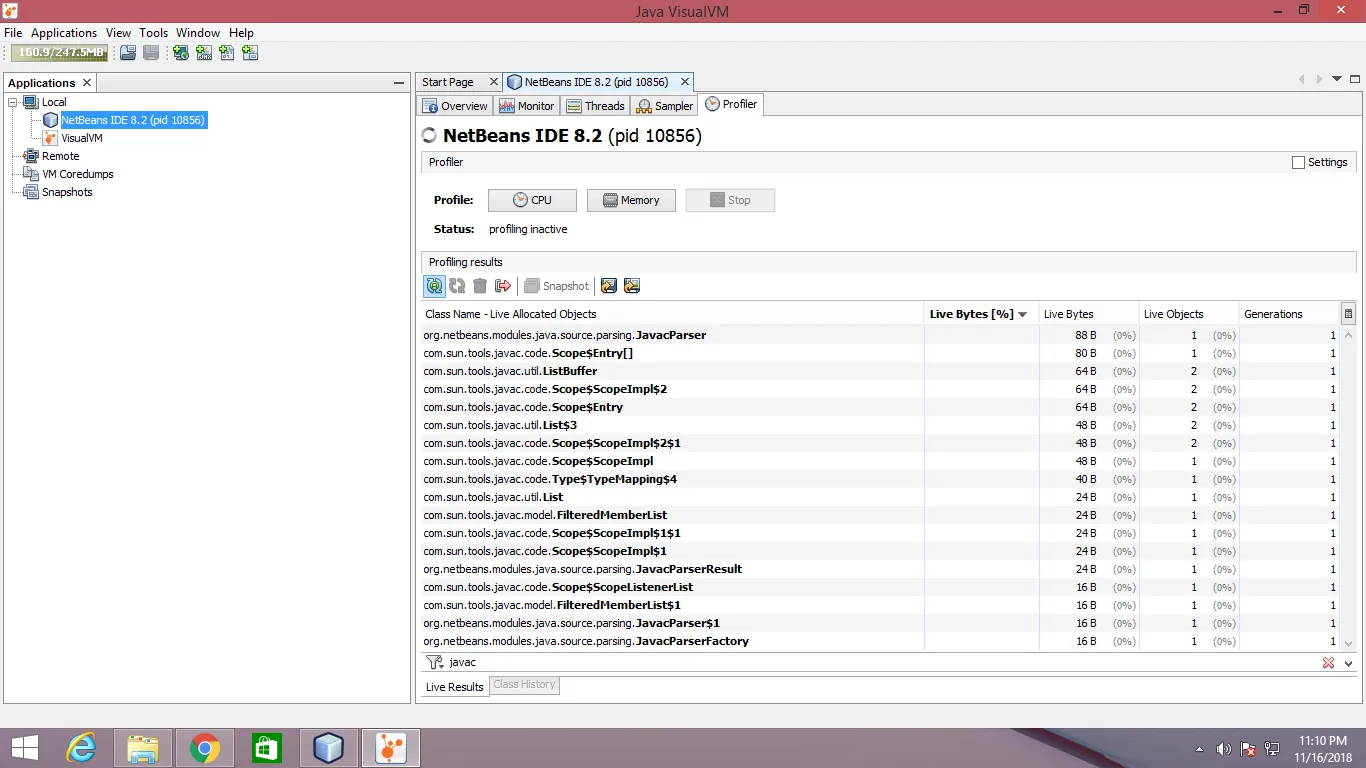The image size is (1366, 768).
Task: Select NetBeans IDE 8.2 in Applications tree
Action: click(133, 120)
